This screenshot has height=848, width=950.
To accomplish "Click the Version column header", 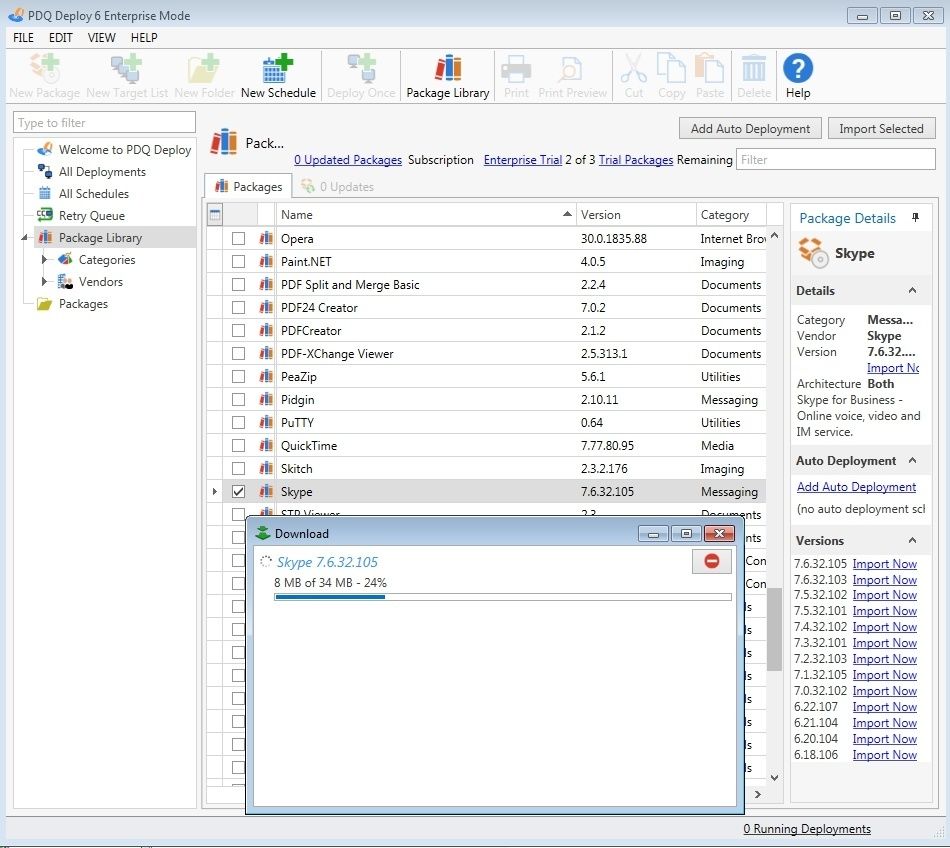I will 636,214.
